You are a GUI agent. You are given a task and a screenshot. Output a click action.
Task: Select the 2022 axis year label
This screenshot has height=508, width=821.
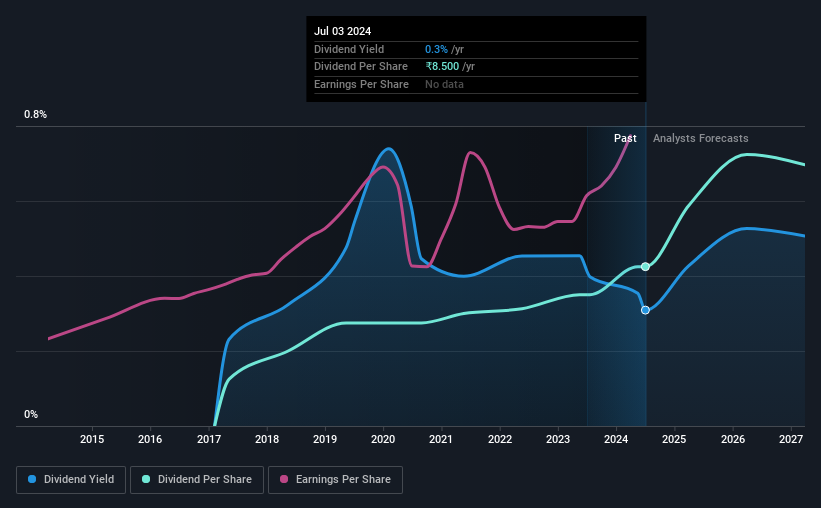click(x=500, y=439)
